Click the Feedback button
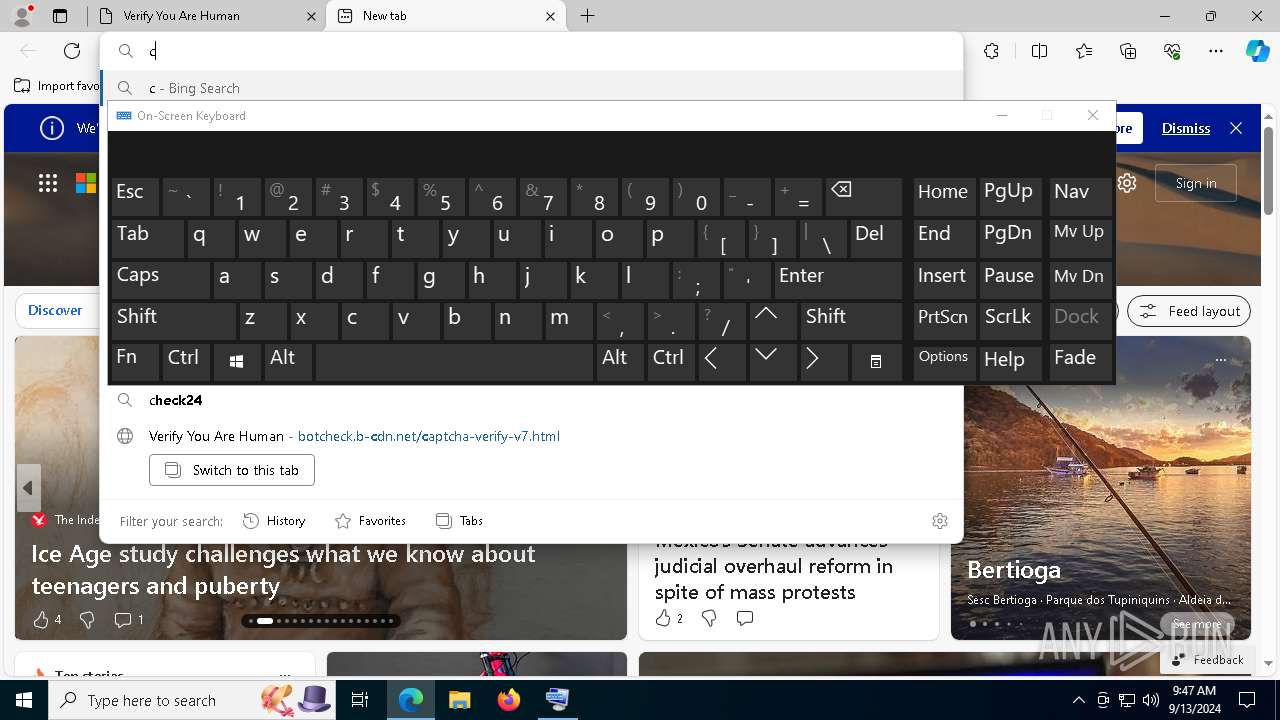Viewport: 1280px width, 720px height. pyautogui.click(x=1208, y=660)
